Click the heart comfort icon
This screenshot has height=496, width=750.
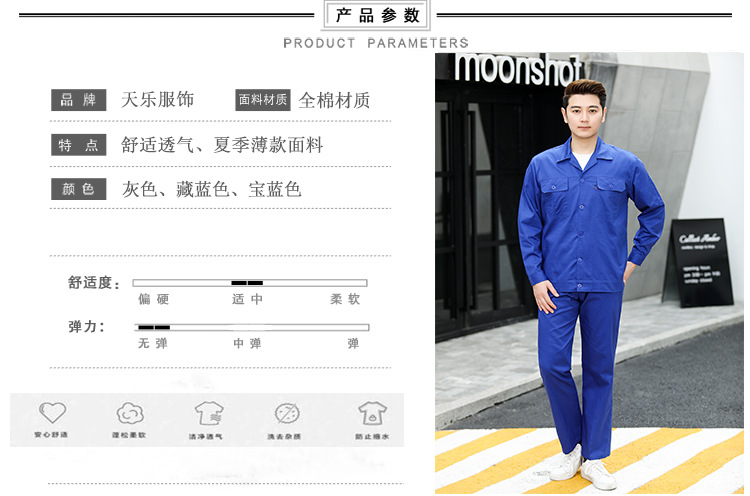pos(52,413)
